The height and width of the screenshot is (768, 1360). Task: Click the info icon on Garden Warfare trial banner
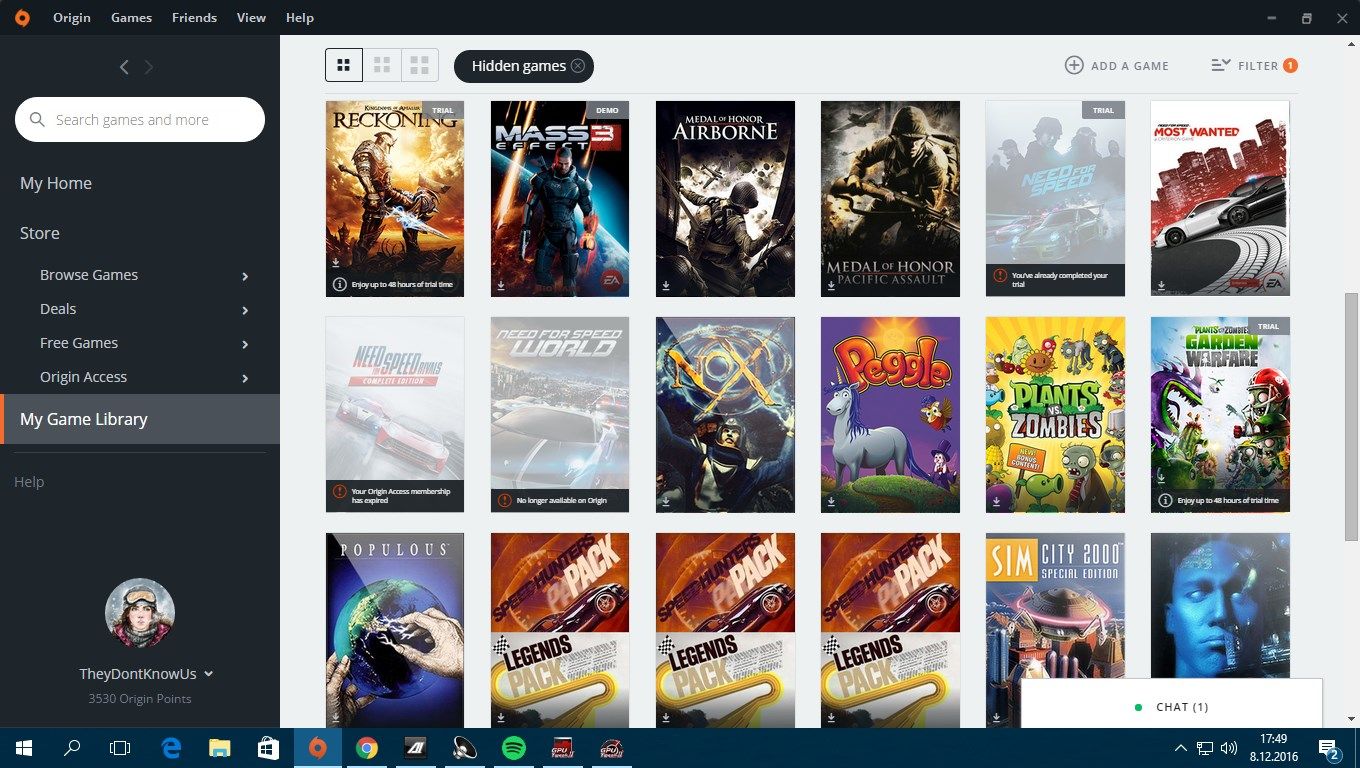[1165, 500]
